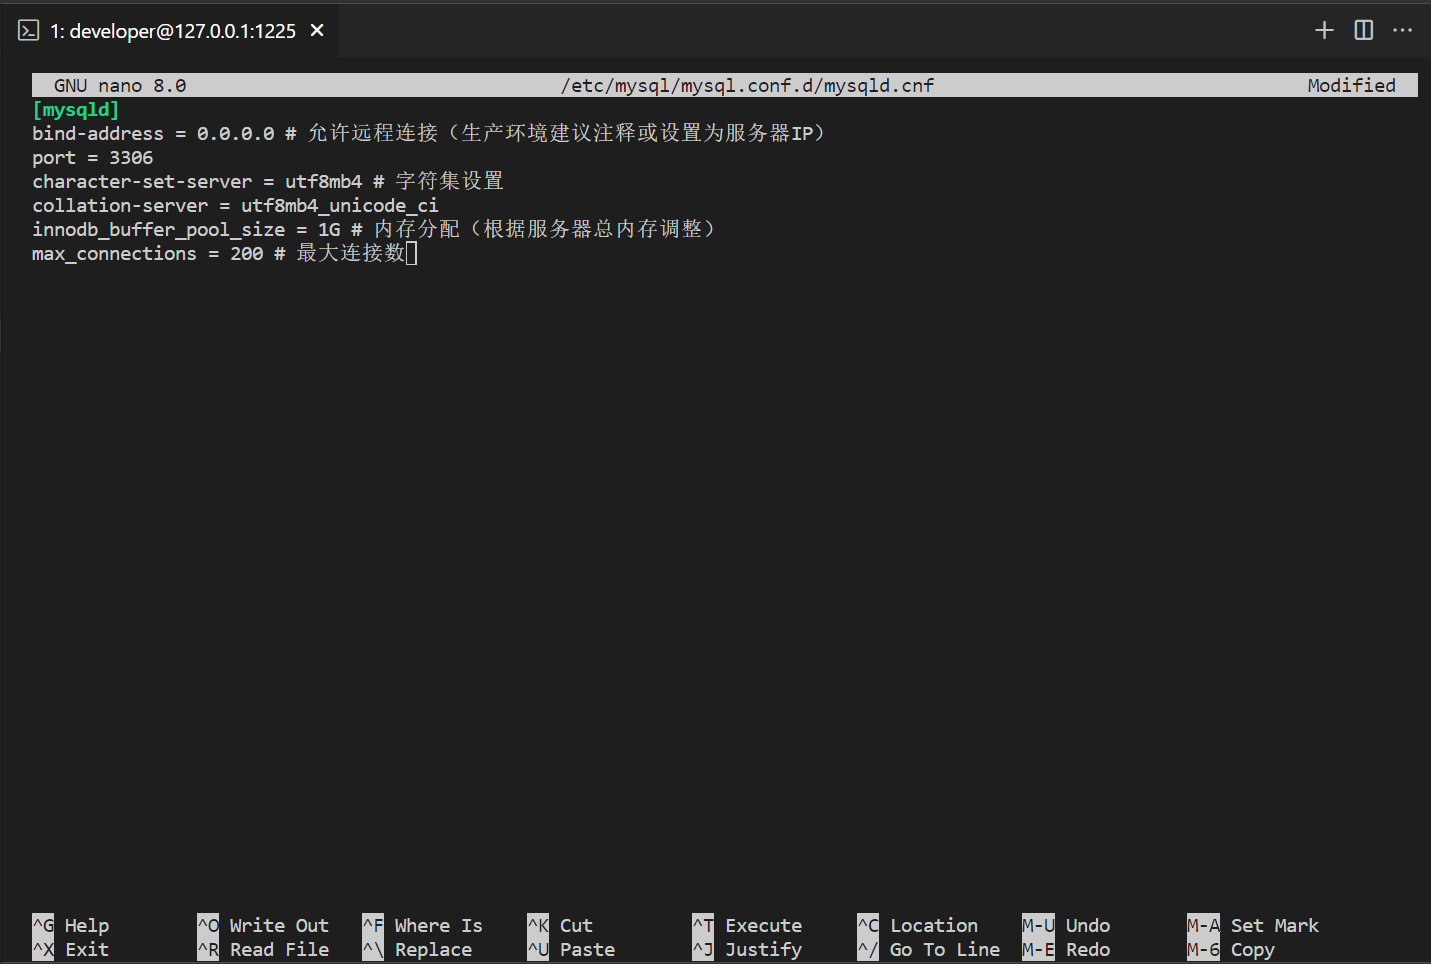The width and height of the screenshot is (1431, 964).
Task: Open the more options ellipsis menu
Action: tap(1403, 30)
